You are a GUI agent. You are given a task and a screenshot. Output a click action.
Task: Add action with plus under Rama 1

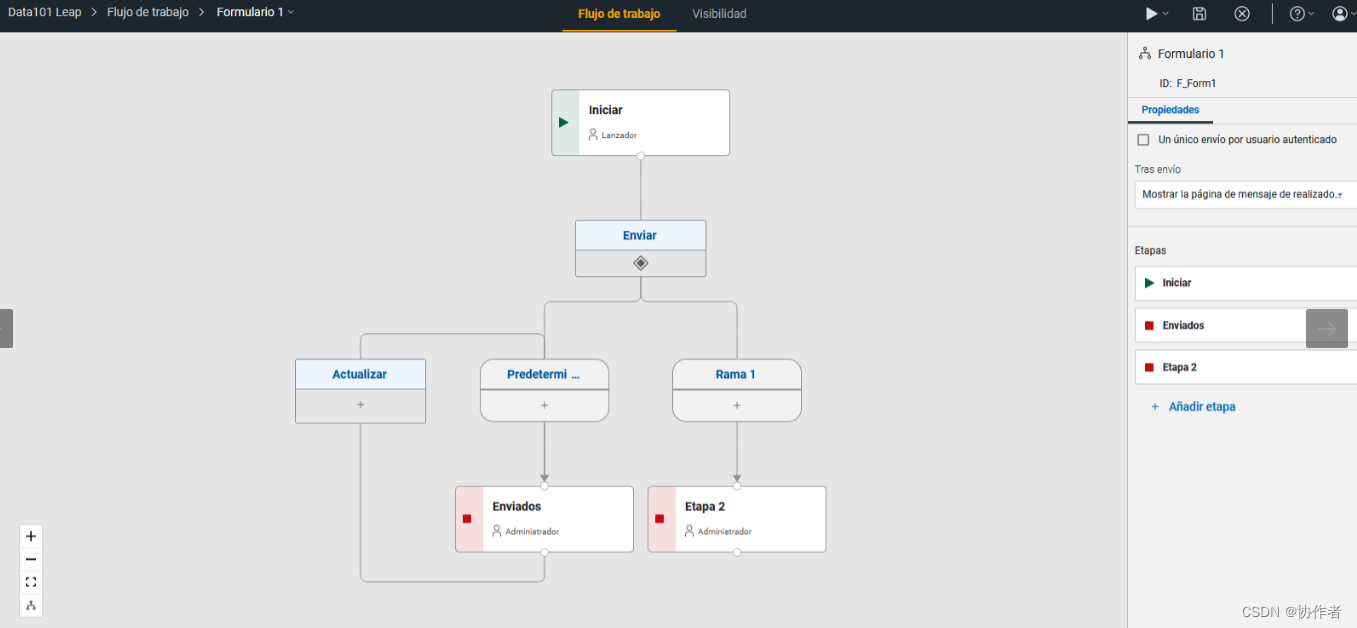(x=737, y=405)
